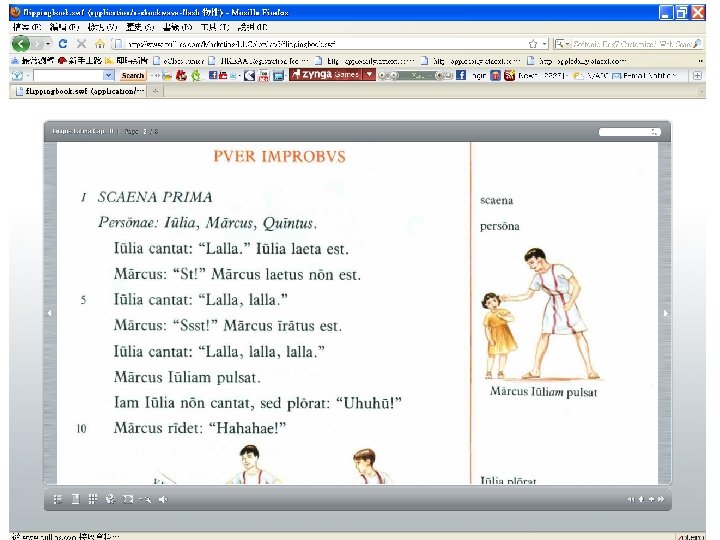
Task: Toggle fullscreen mode in the flipbook
Action: 128,499
